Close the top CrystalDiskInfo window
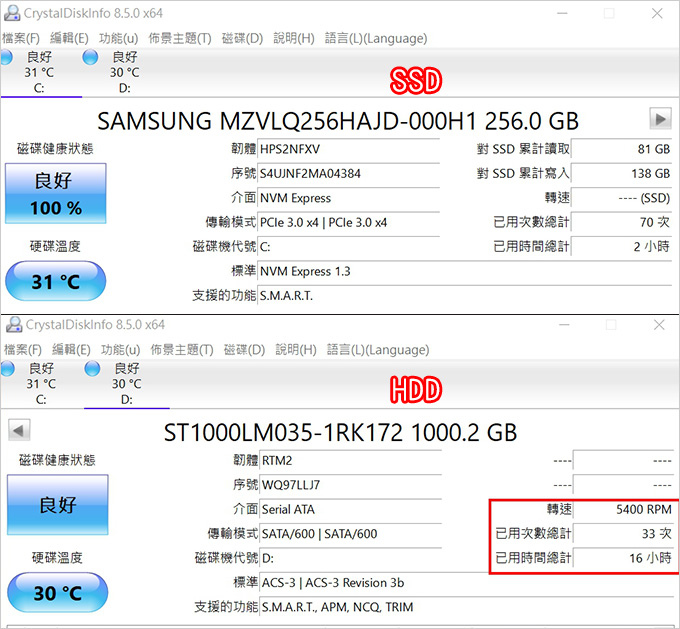This screenshot has height=629, width=680. [657, 13]
